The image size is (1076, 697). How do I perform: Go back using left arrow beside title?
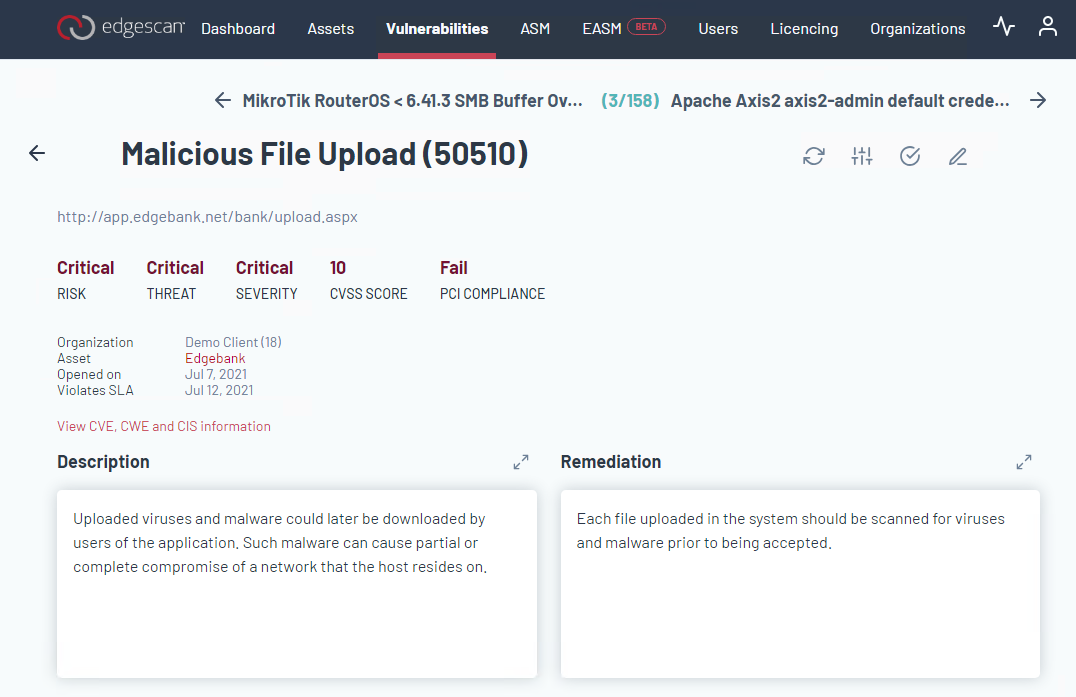[37, 153]
